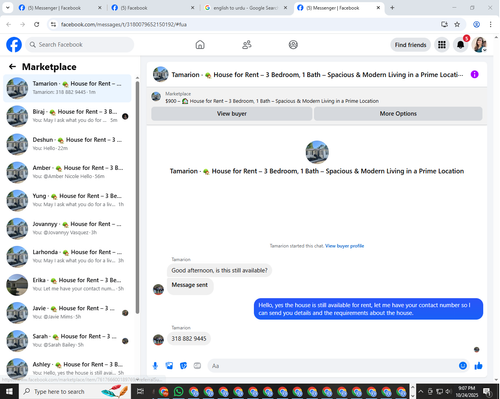Open Chrome three-dot menu
Screen dimensions: 500x399
pos(490,24)
